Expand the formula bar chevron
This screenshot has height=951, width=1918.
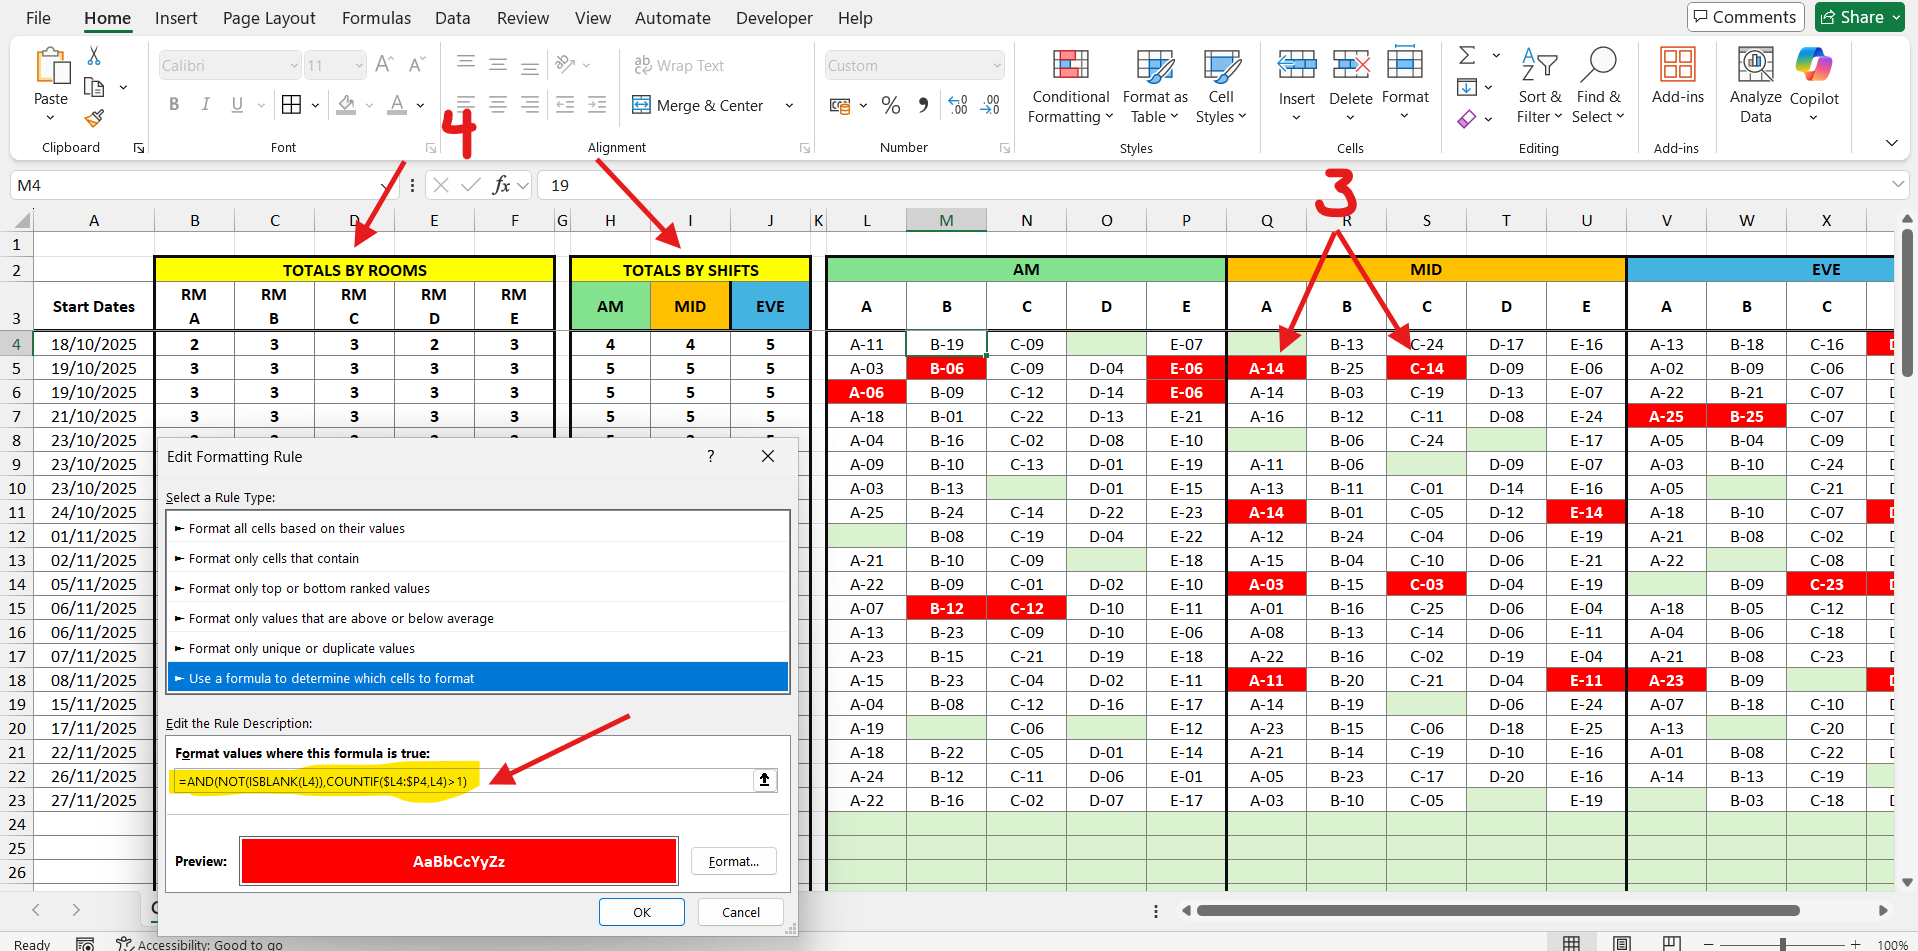[x=1898, y=185]
